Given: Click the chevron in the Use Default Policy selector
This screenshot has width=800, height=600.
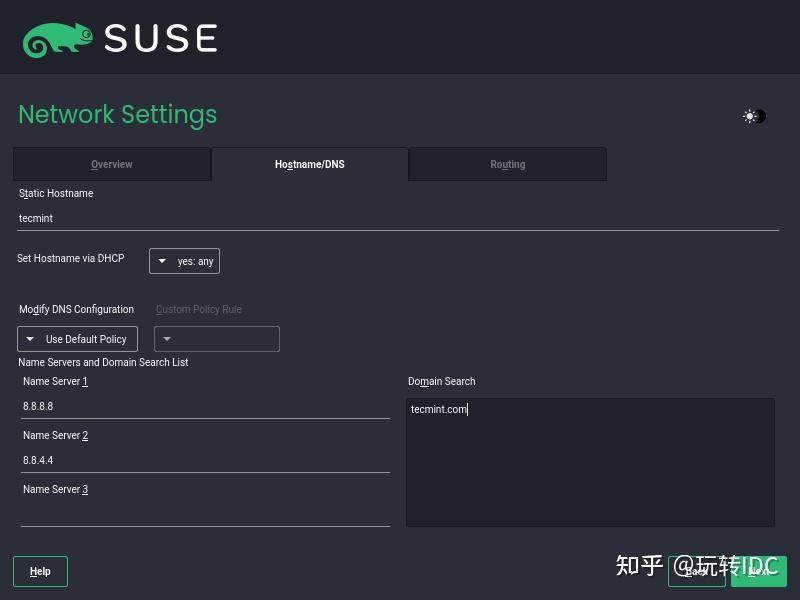Looking at the screenshot, I should coord(28,339).
